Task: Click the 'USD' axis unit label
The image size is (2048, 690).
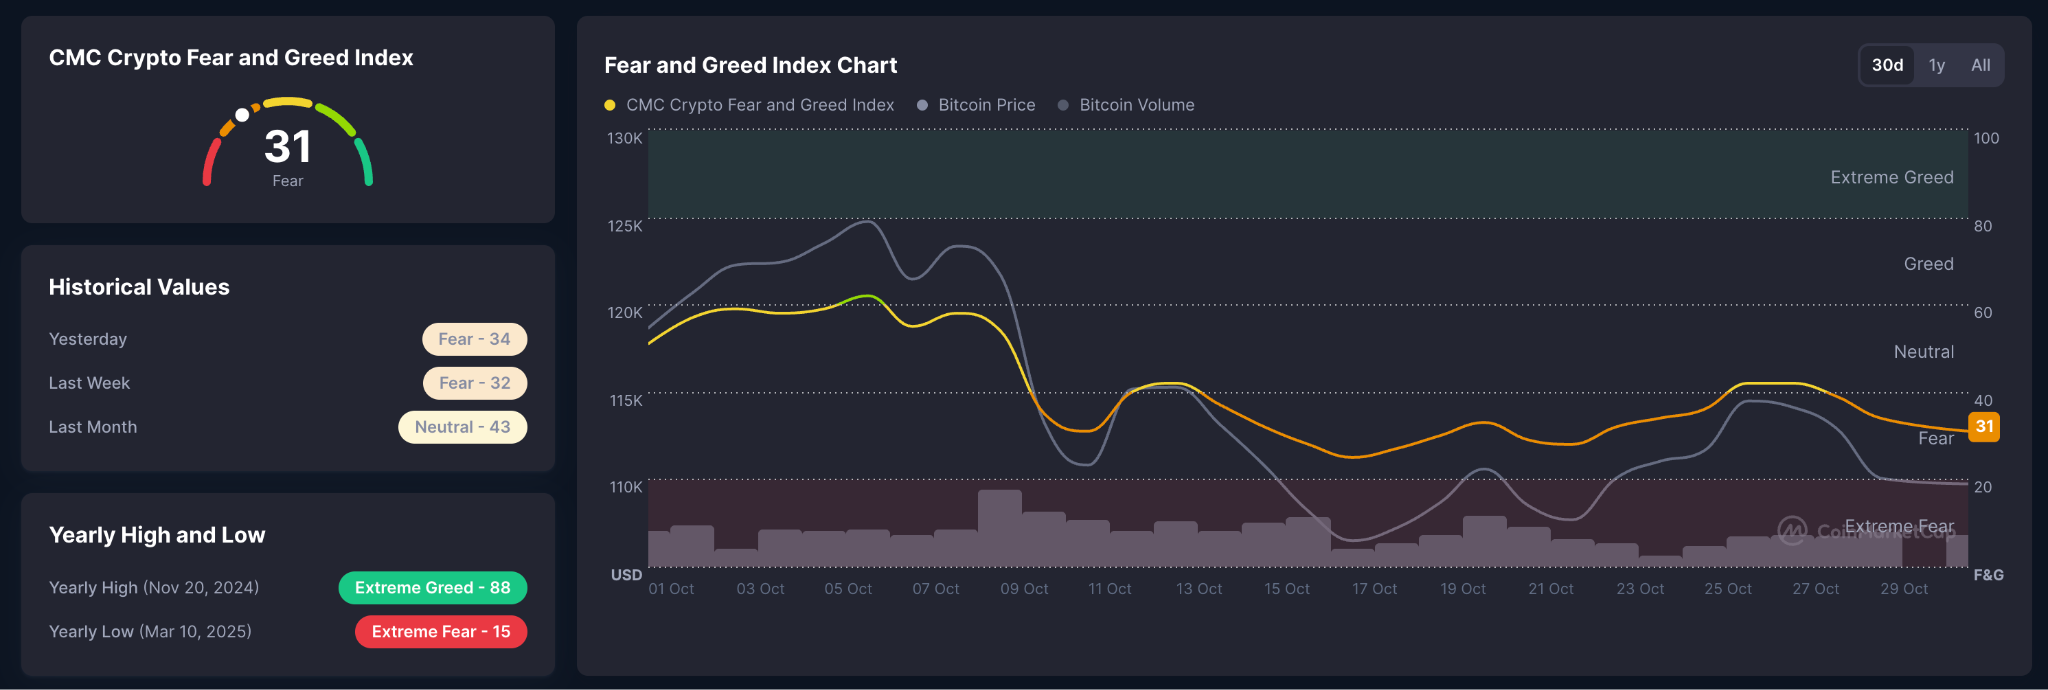Action: (x=627, y=575)
